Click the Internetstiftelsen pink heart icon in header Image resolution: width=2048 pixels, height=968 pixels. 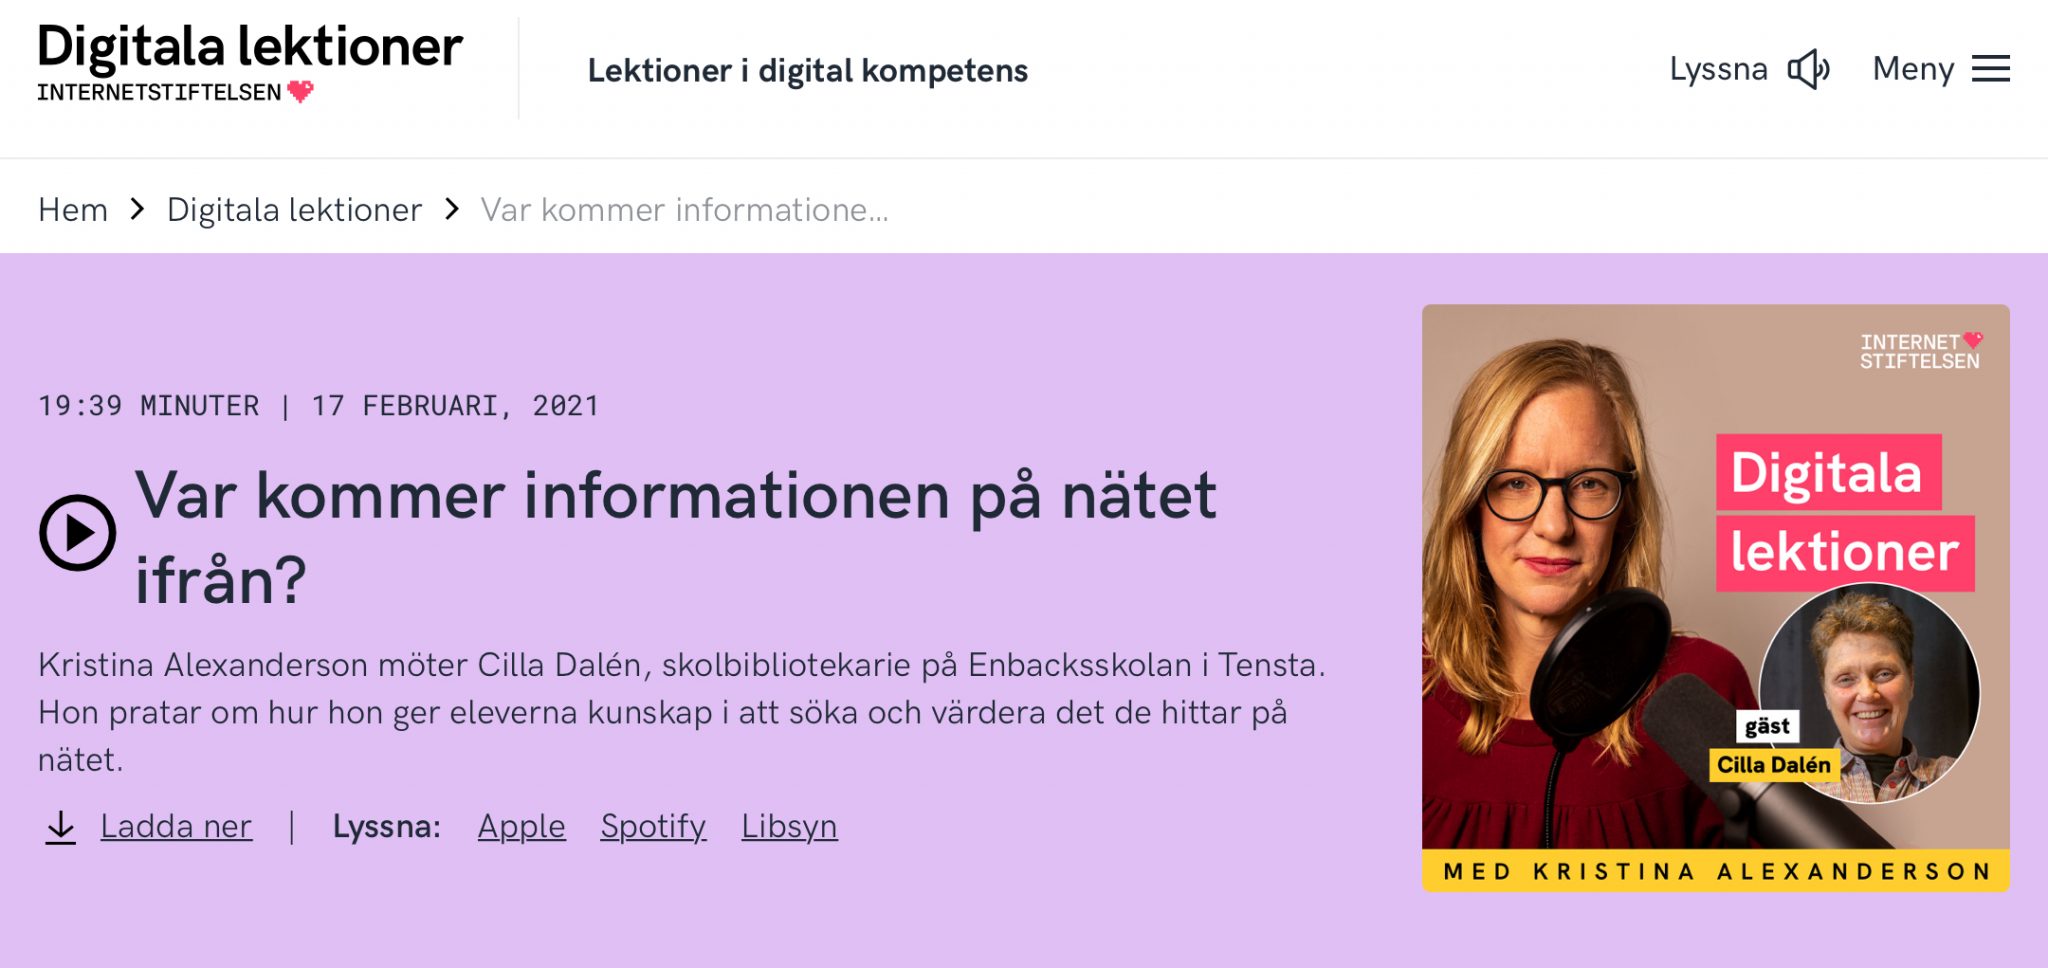(300, 91)
